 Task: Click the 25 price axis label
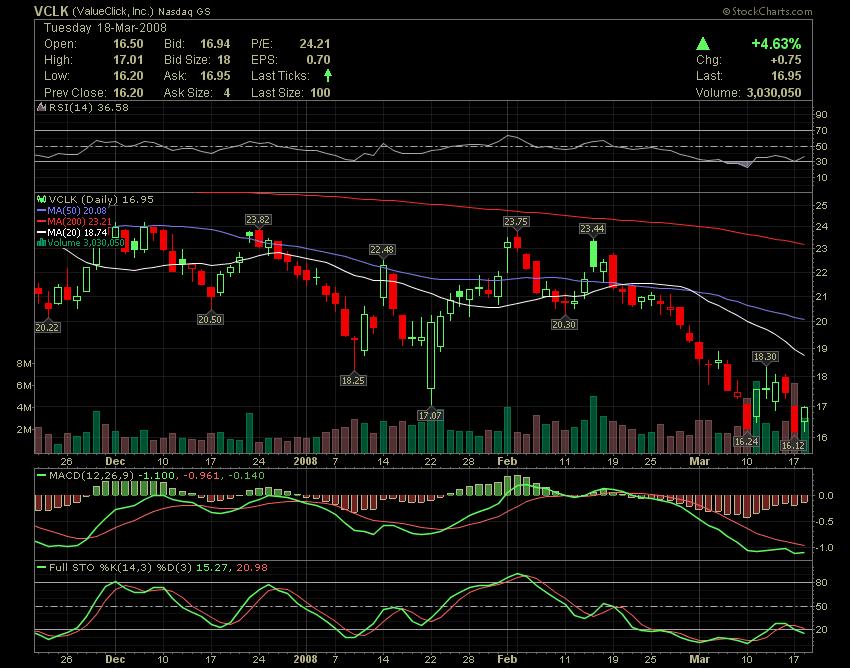point(821,205)
